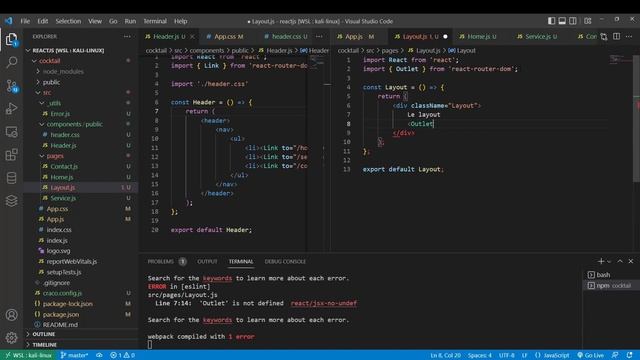Open the Selection menu

click(x=68, y=21)
